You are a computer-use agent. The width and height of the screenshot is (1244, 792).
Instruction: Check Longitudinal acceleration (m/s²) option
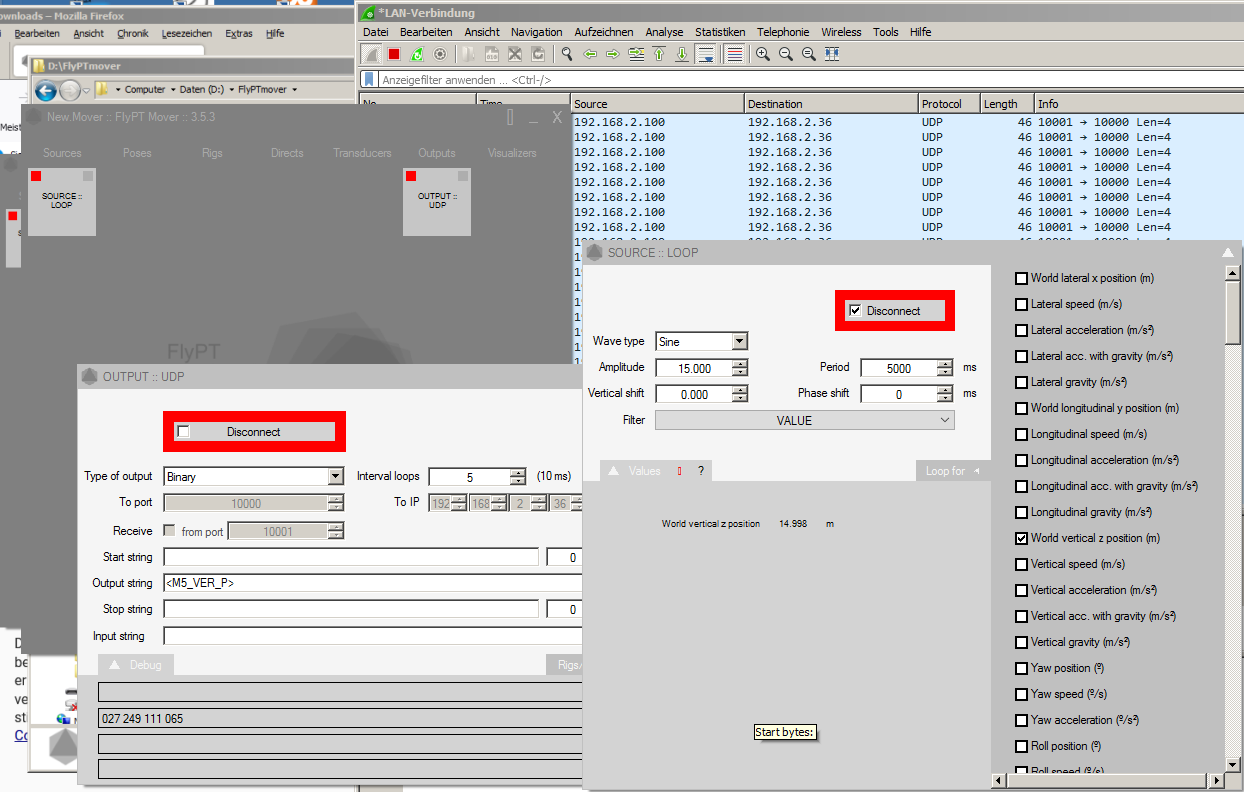pos(1021,460)
